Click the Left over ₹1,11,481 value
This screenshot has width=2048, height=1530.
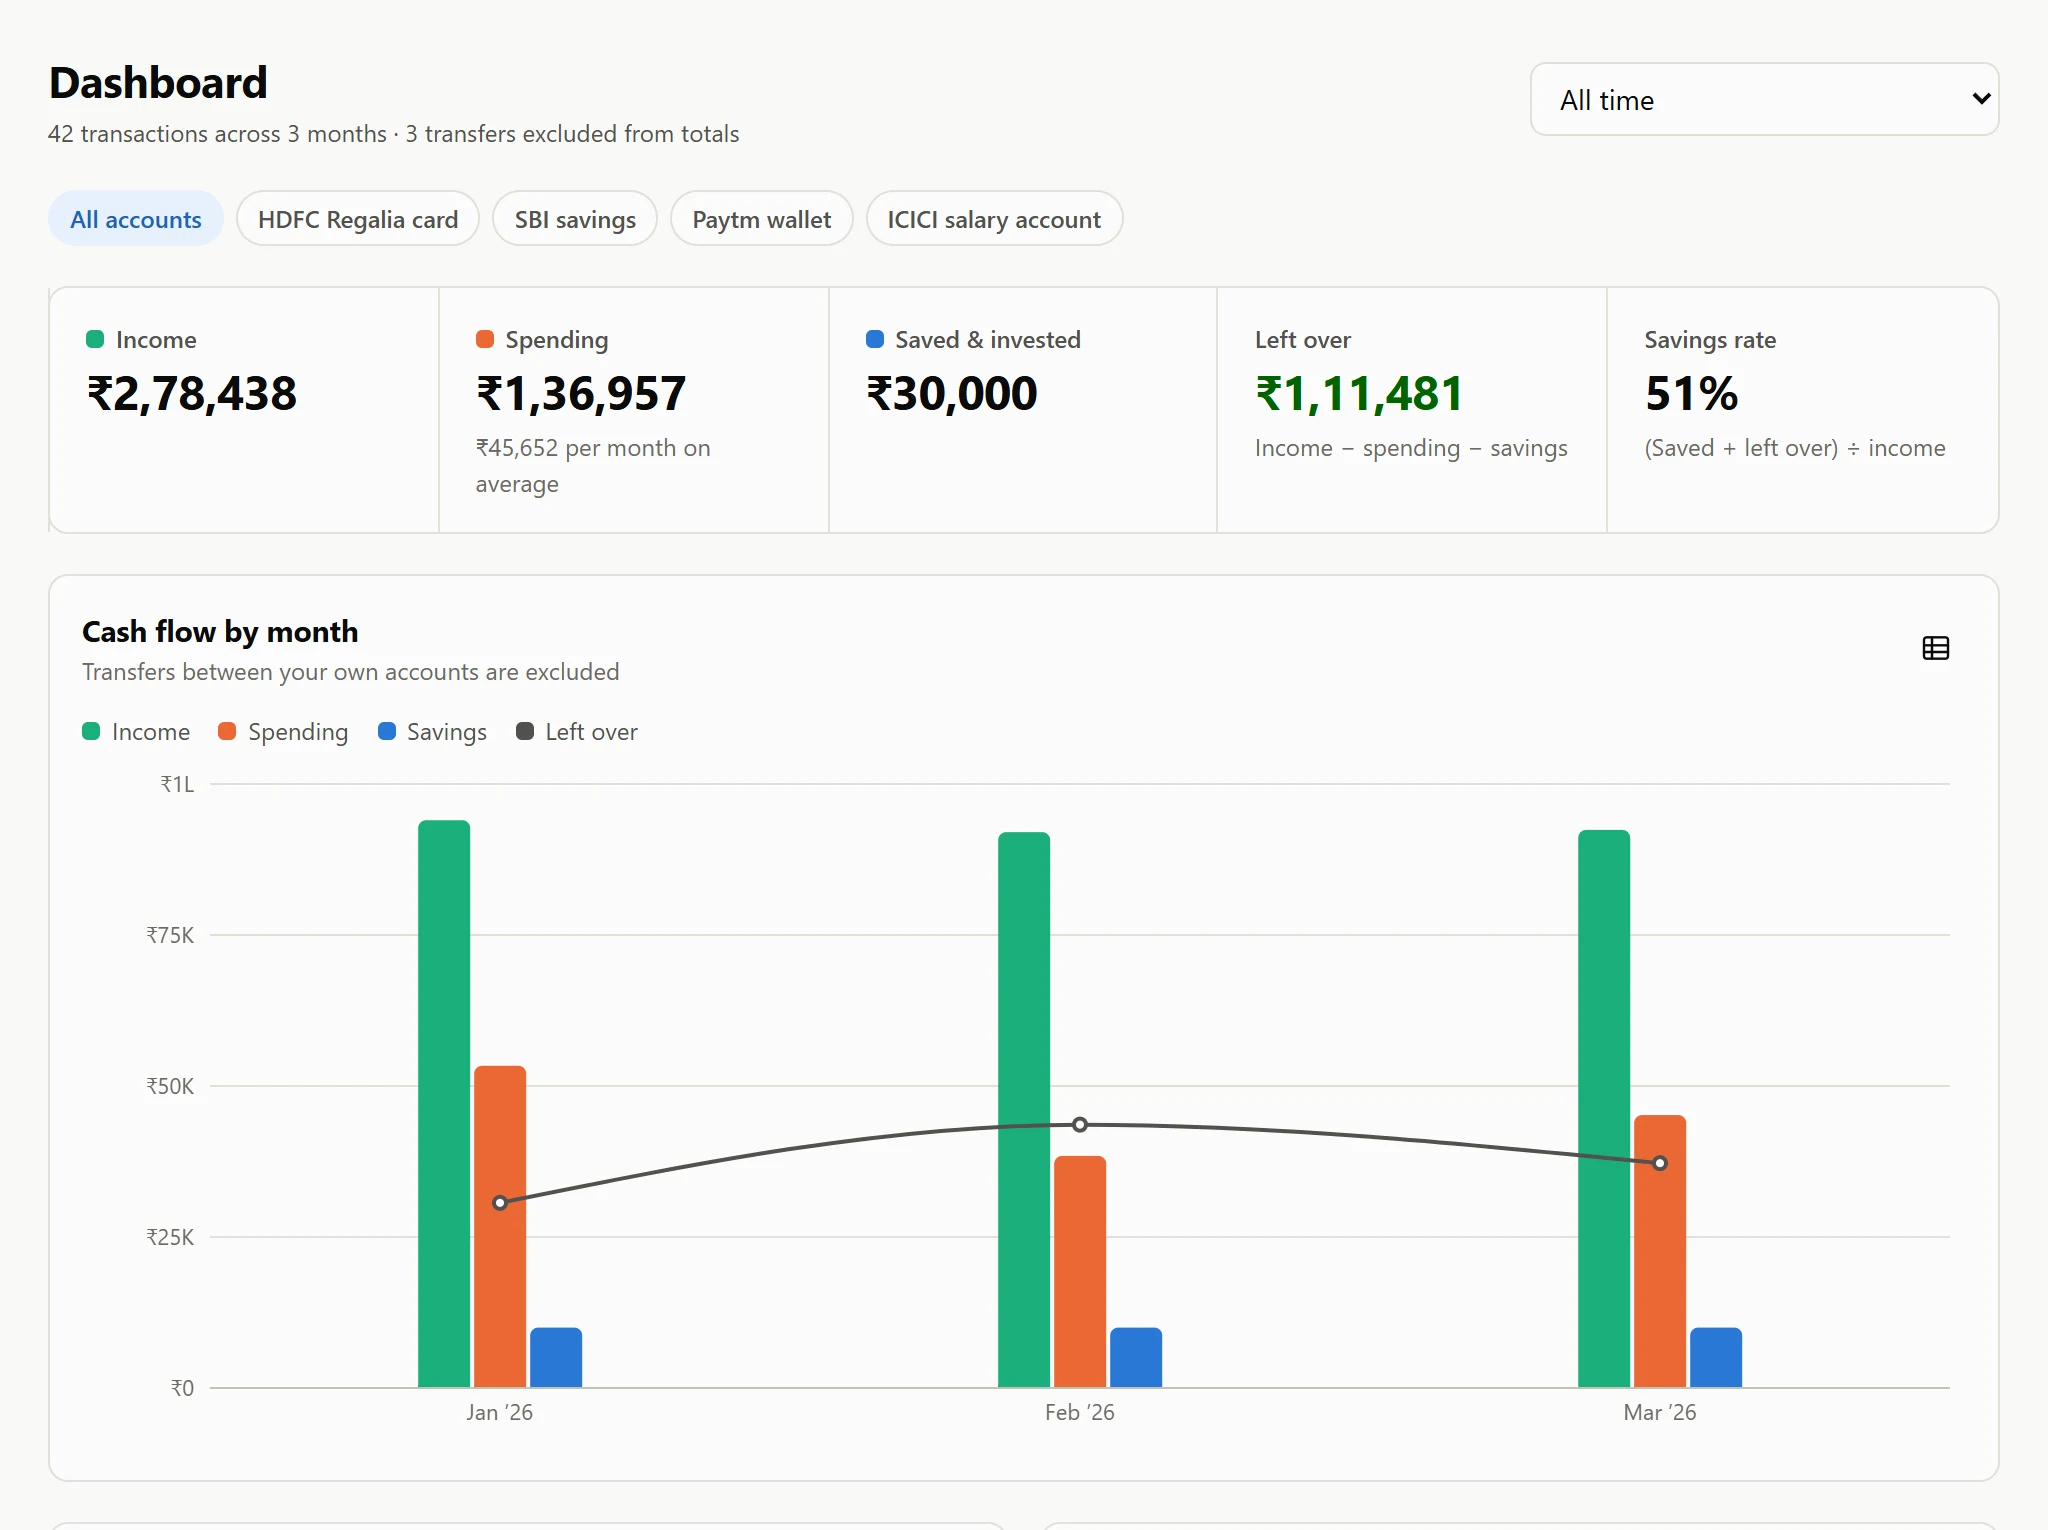pos(1359,393)
